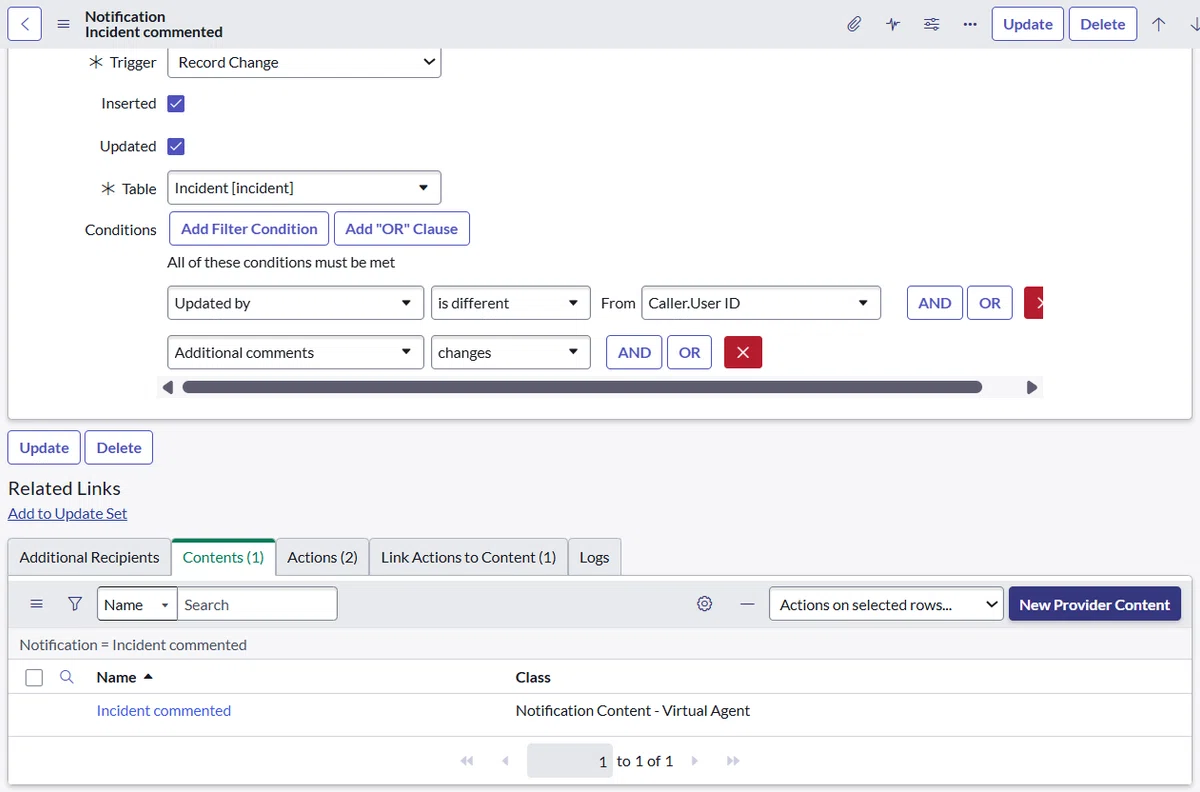1200x792 pixels.
Task: Open the Name search field selector
Action: click(137, 604)
